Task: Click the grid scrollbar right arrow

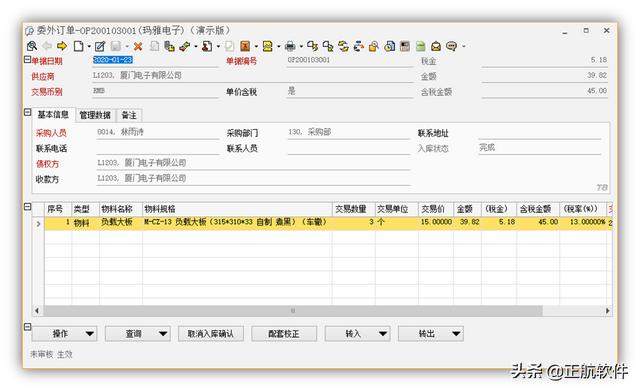Action: tap(607, 311)
